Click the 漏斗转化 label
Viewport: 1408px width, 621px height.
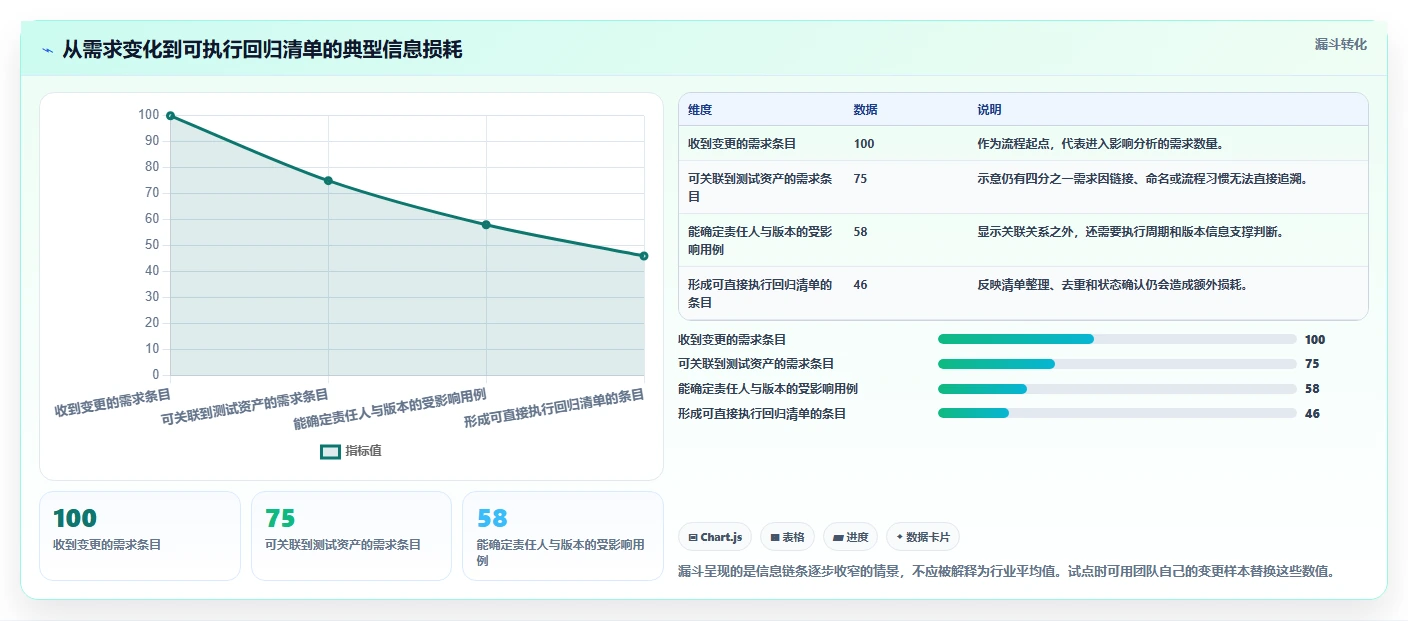point(1340,44)
